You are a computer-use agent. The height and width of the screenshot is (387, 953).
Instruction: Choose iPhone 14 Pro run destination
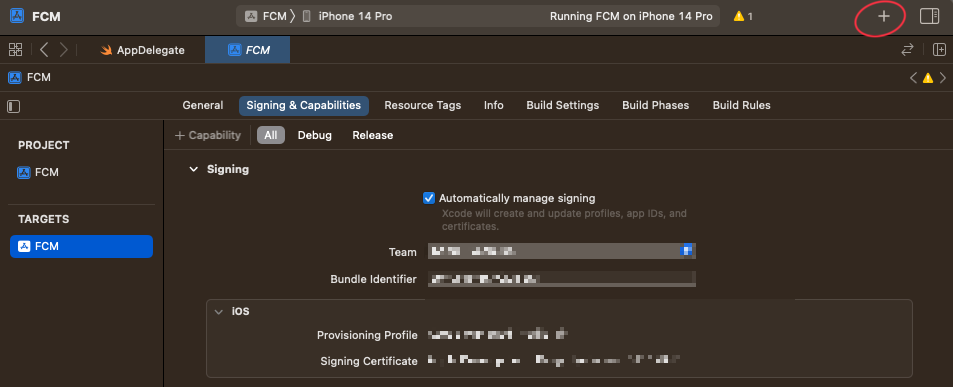pyautogui.click(x=347, y=16)
